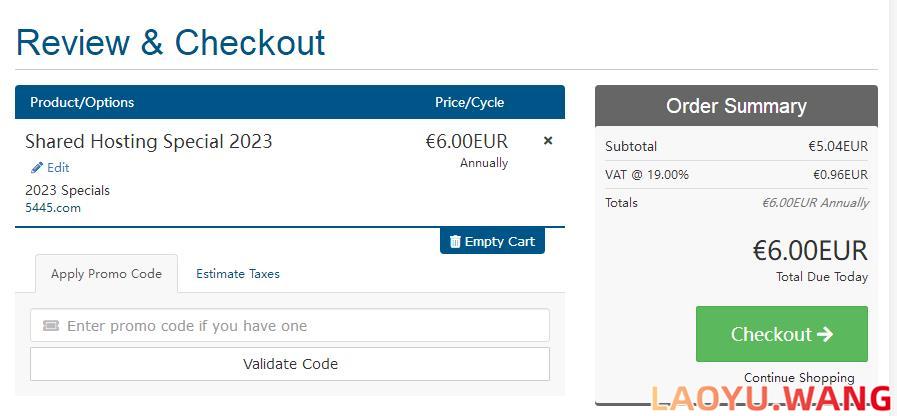
Task: Switch to the Apply Promo Code tab
Action: (x=106, y=274)
